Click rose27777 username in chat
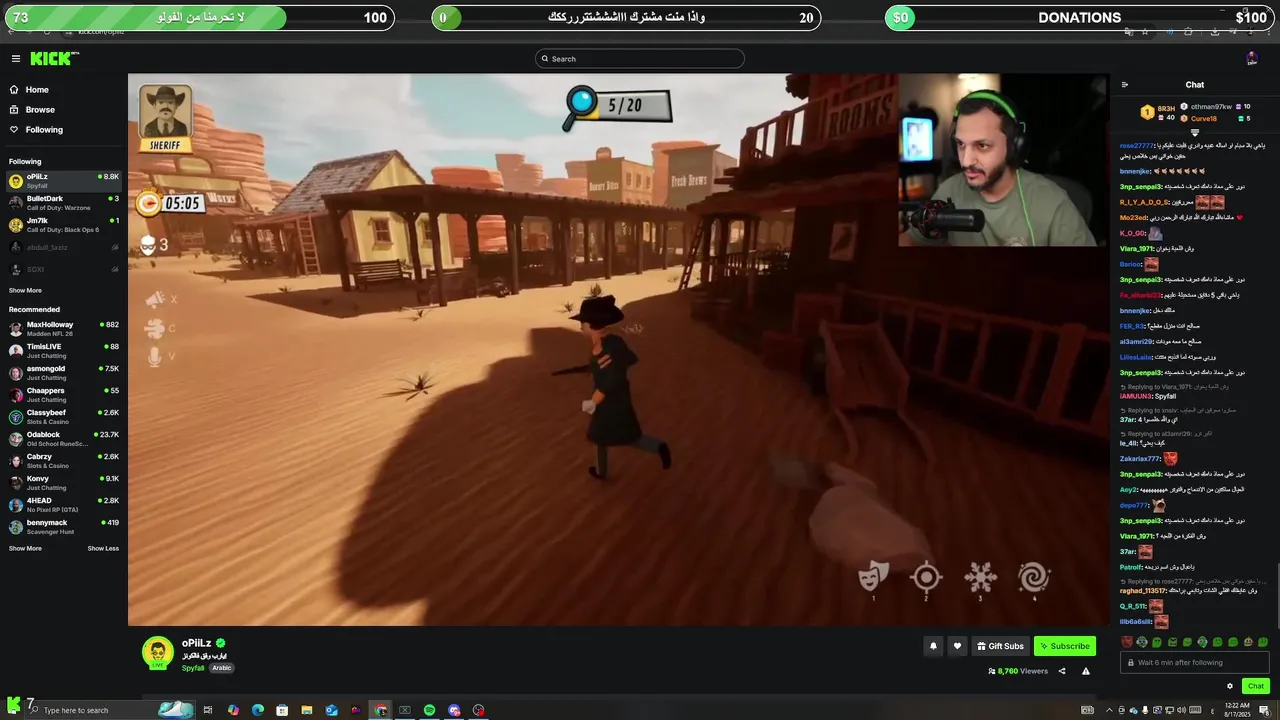The width and height of the screenshot is (1280, 720). [1136, 146]
